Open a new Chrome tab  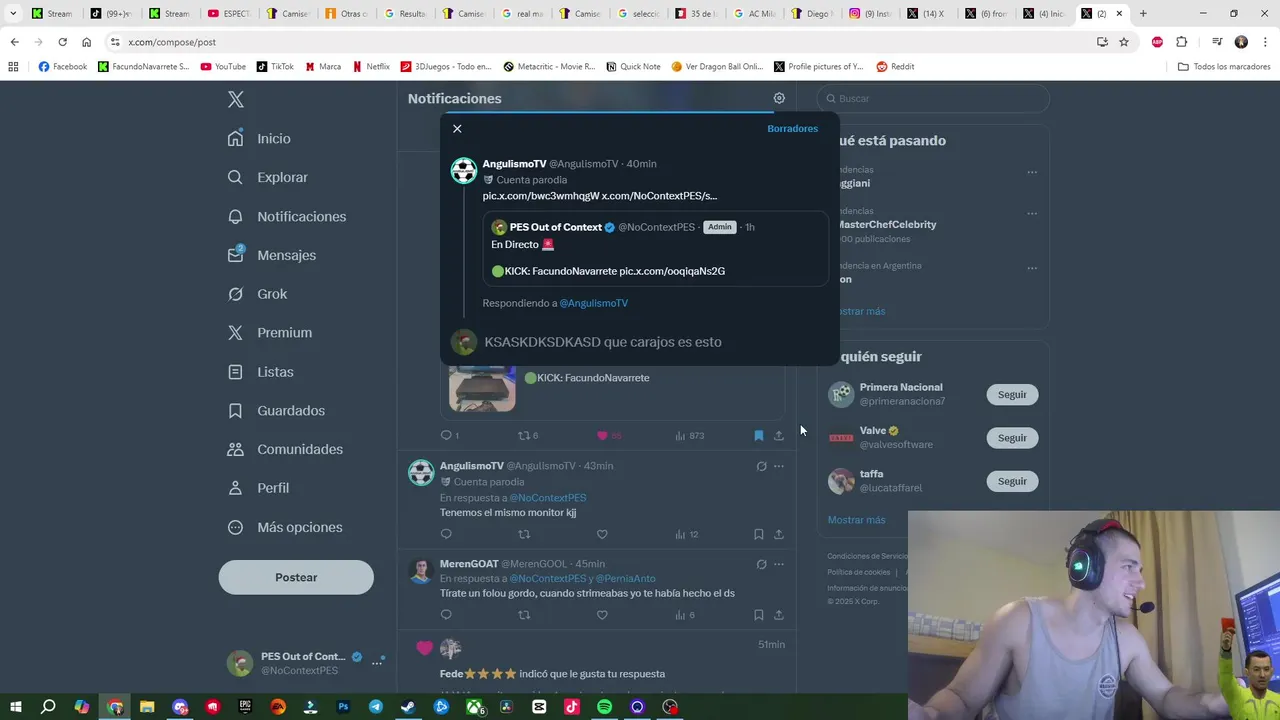[x=1143, y=14]
